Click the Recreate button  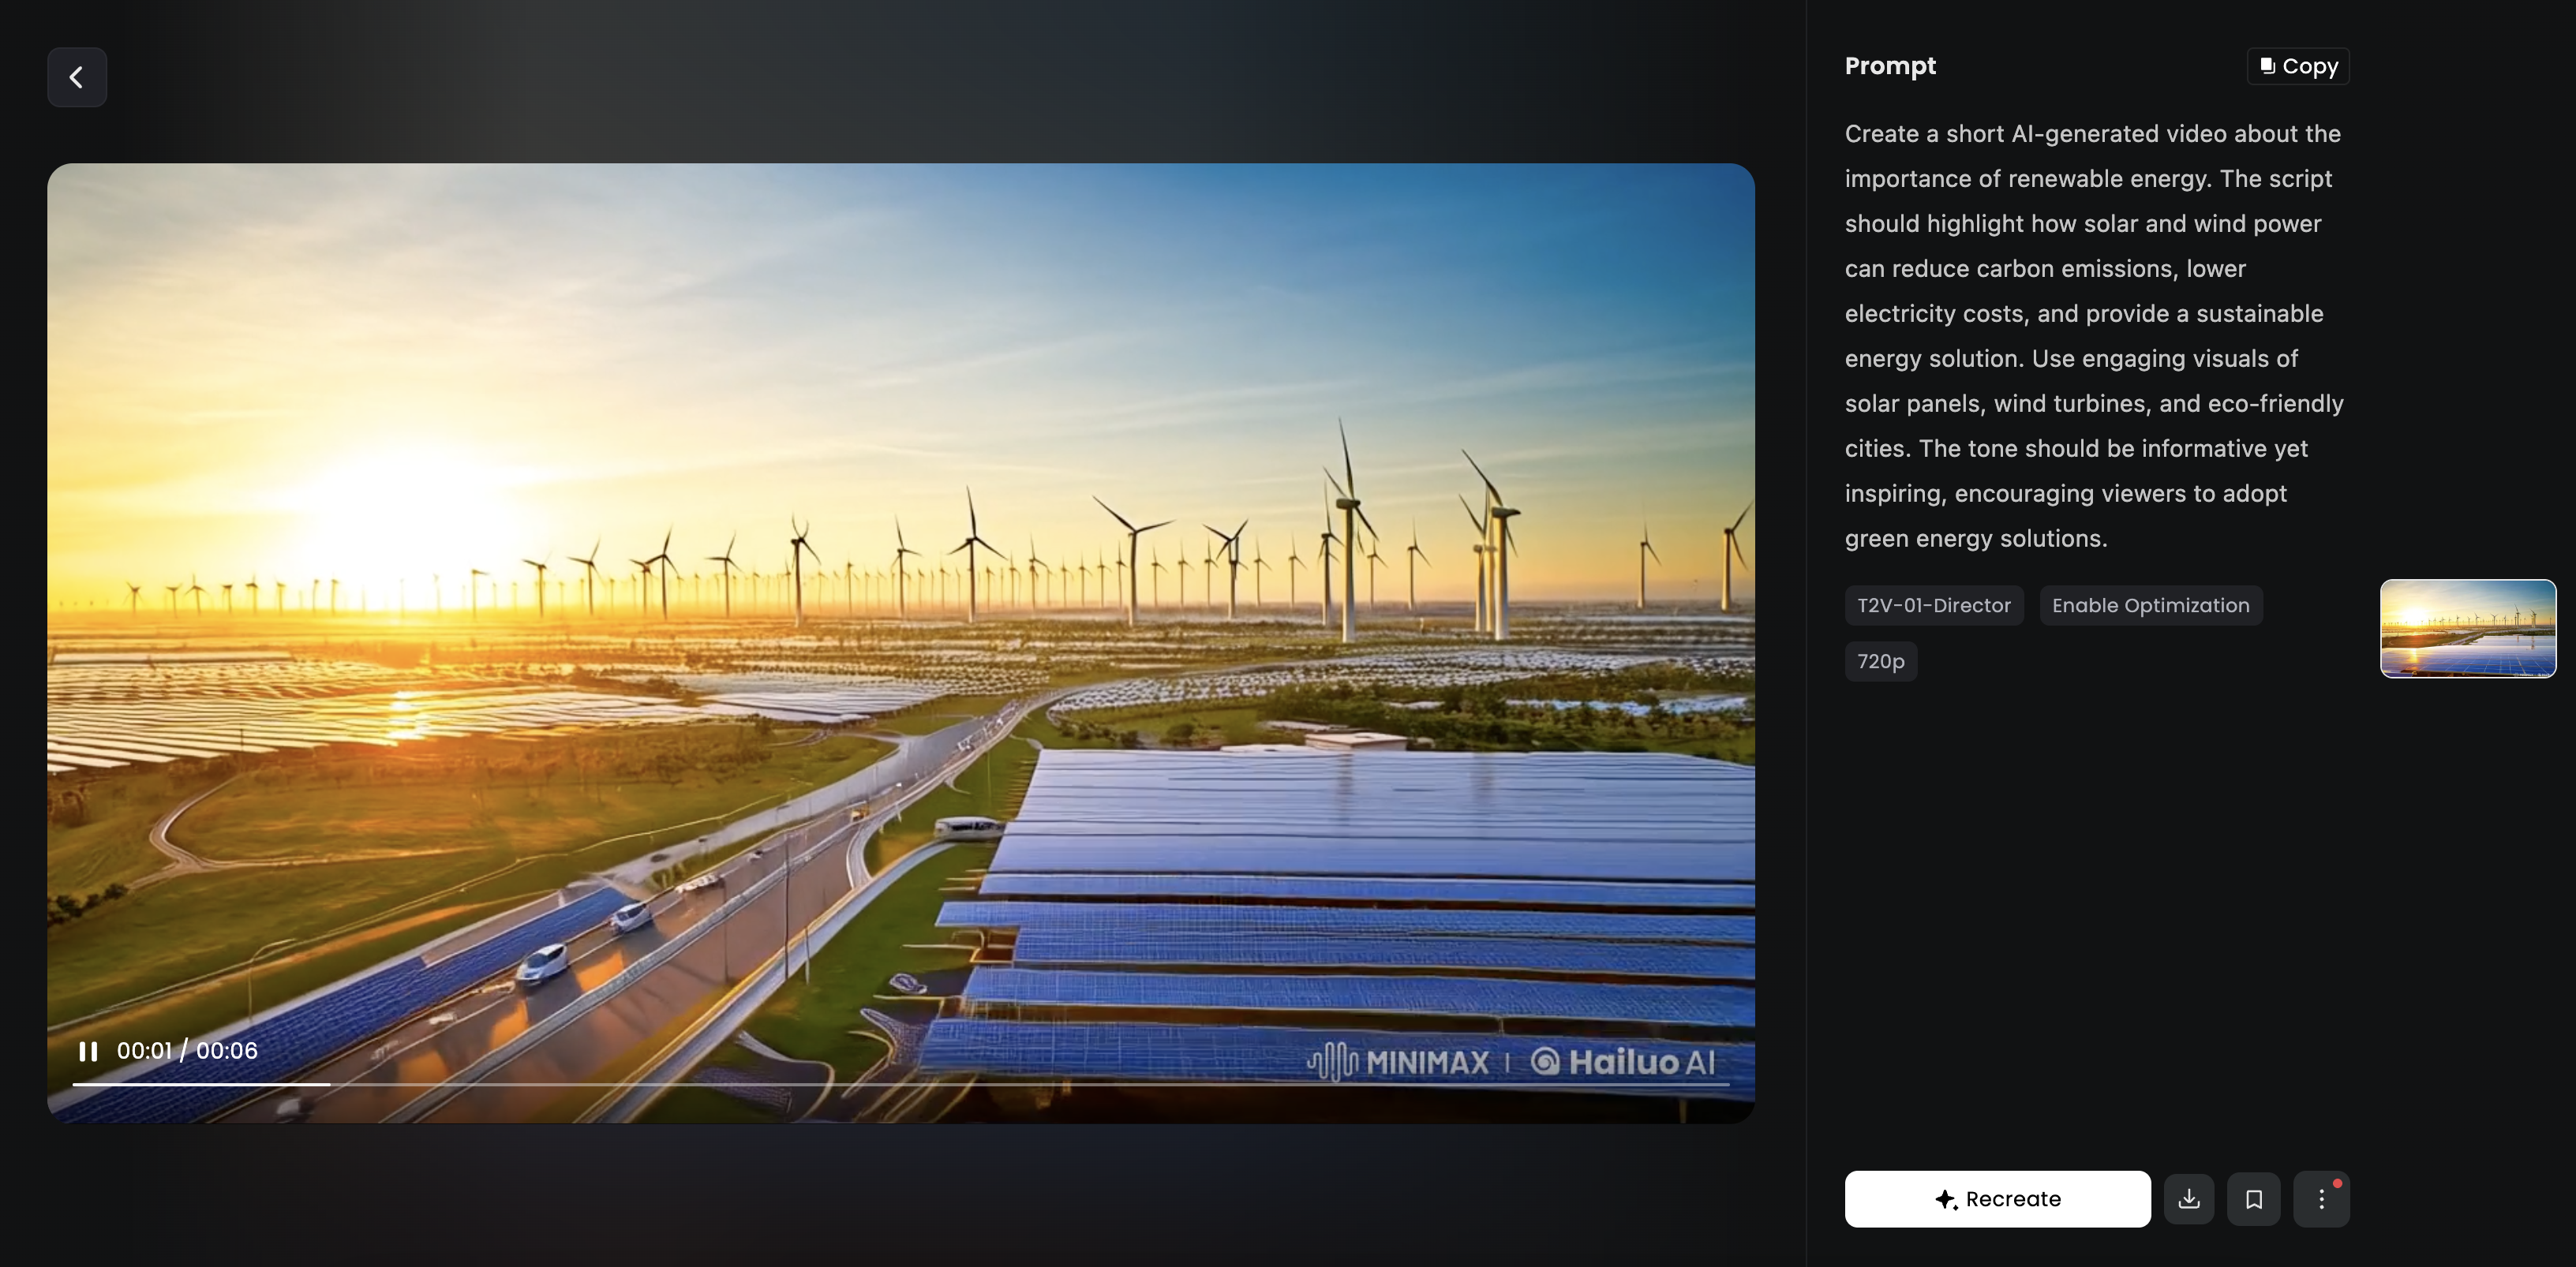click(x=1997, y=1199)
